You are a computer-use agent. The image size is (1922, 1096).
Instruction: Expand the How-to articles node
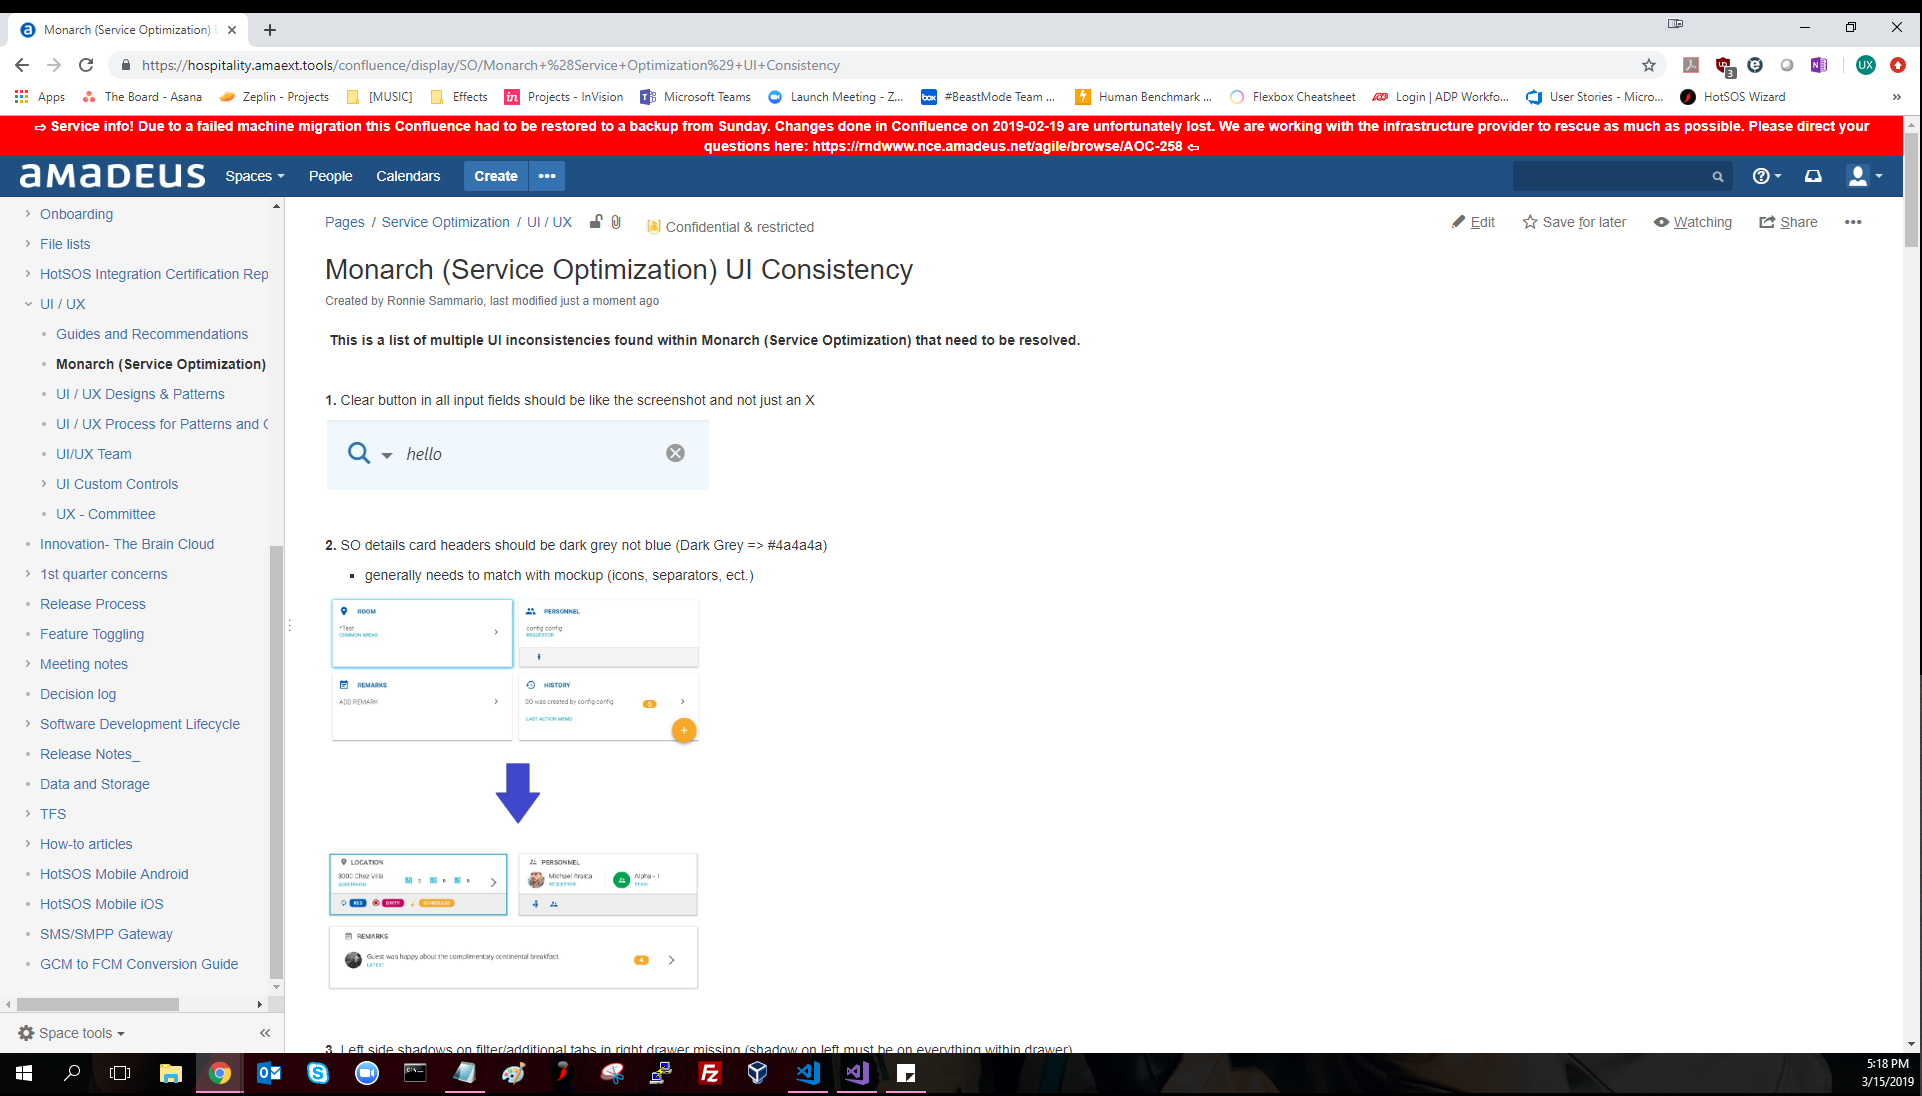[x=28, y=844]
